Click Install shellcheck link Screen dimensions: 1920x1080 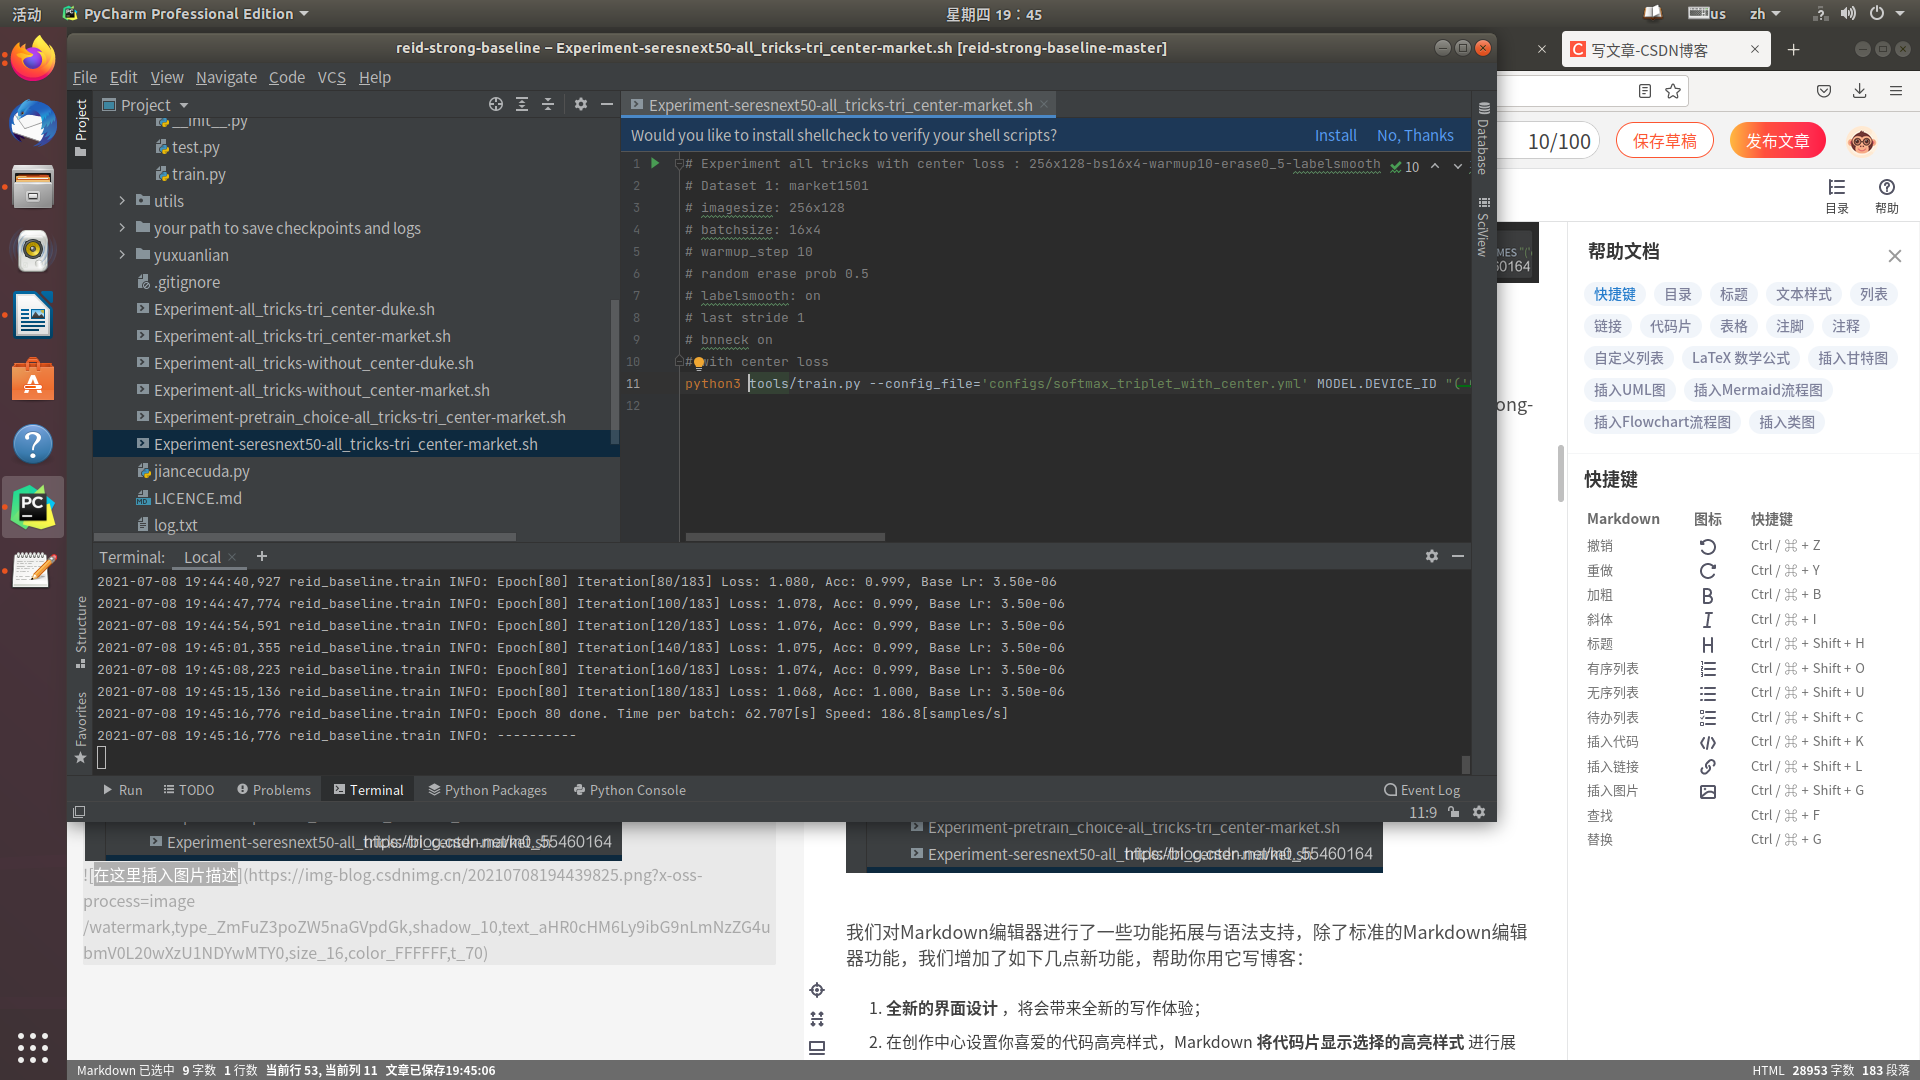coord(1335,135)
